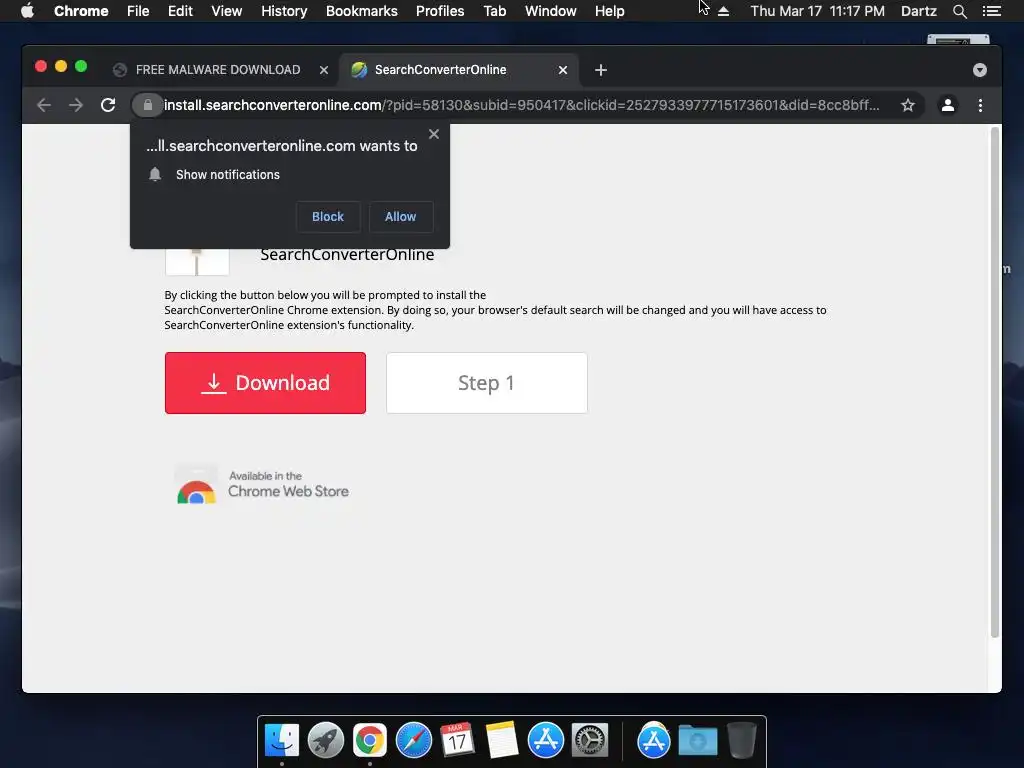Open the Downloads folder in the Dock
This screenshot has width=1024, height=768.
pyautogui.click(x=697, y=741)
